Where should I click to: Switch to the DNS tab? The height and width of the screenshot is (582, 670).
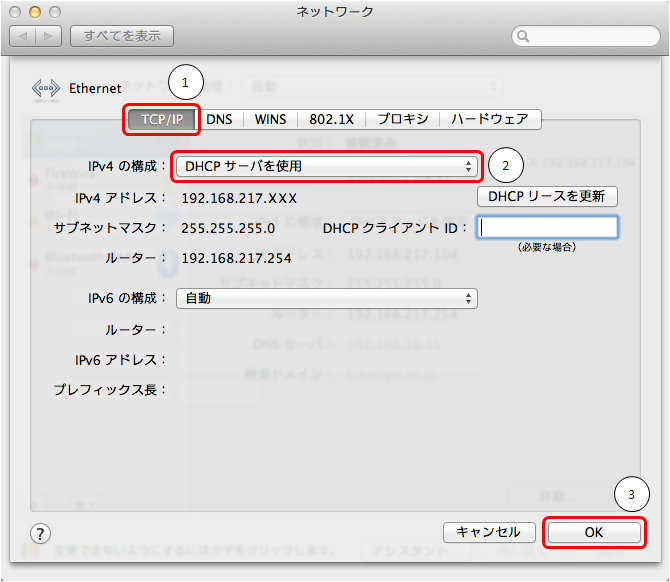tap(219, 119)
